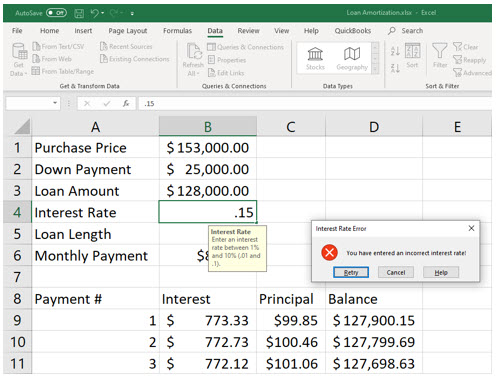Click Existing Connections icon
Screen dimensions: 498x378
tap(104, 59)
